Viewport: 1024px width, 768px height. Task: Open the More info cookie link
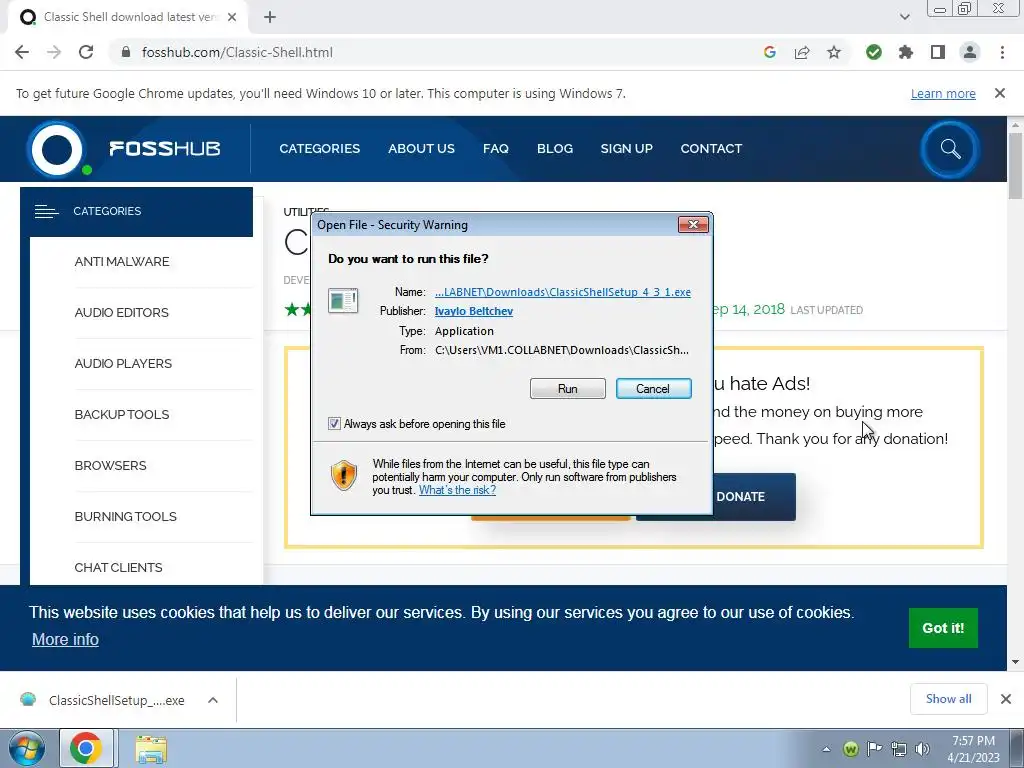pos(65,639)
